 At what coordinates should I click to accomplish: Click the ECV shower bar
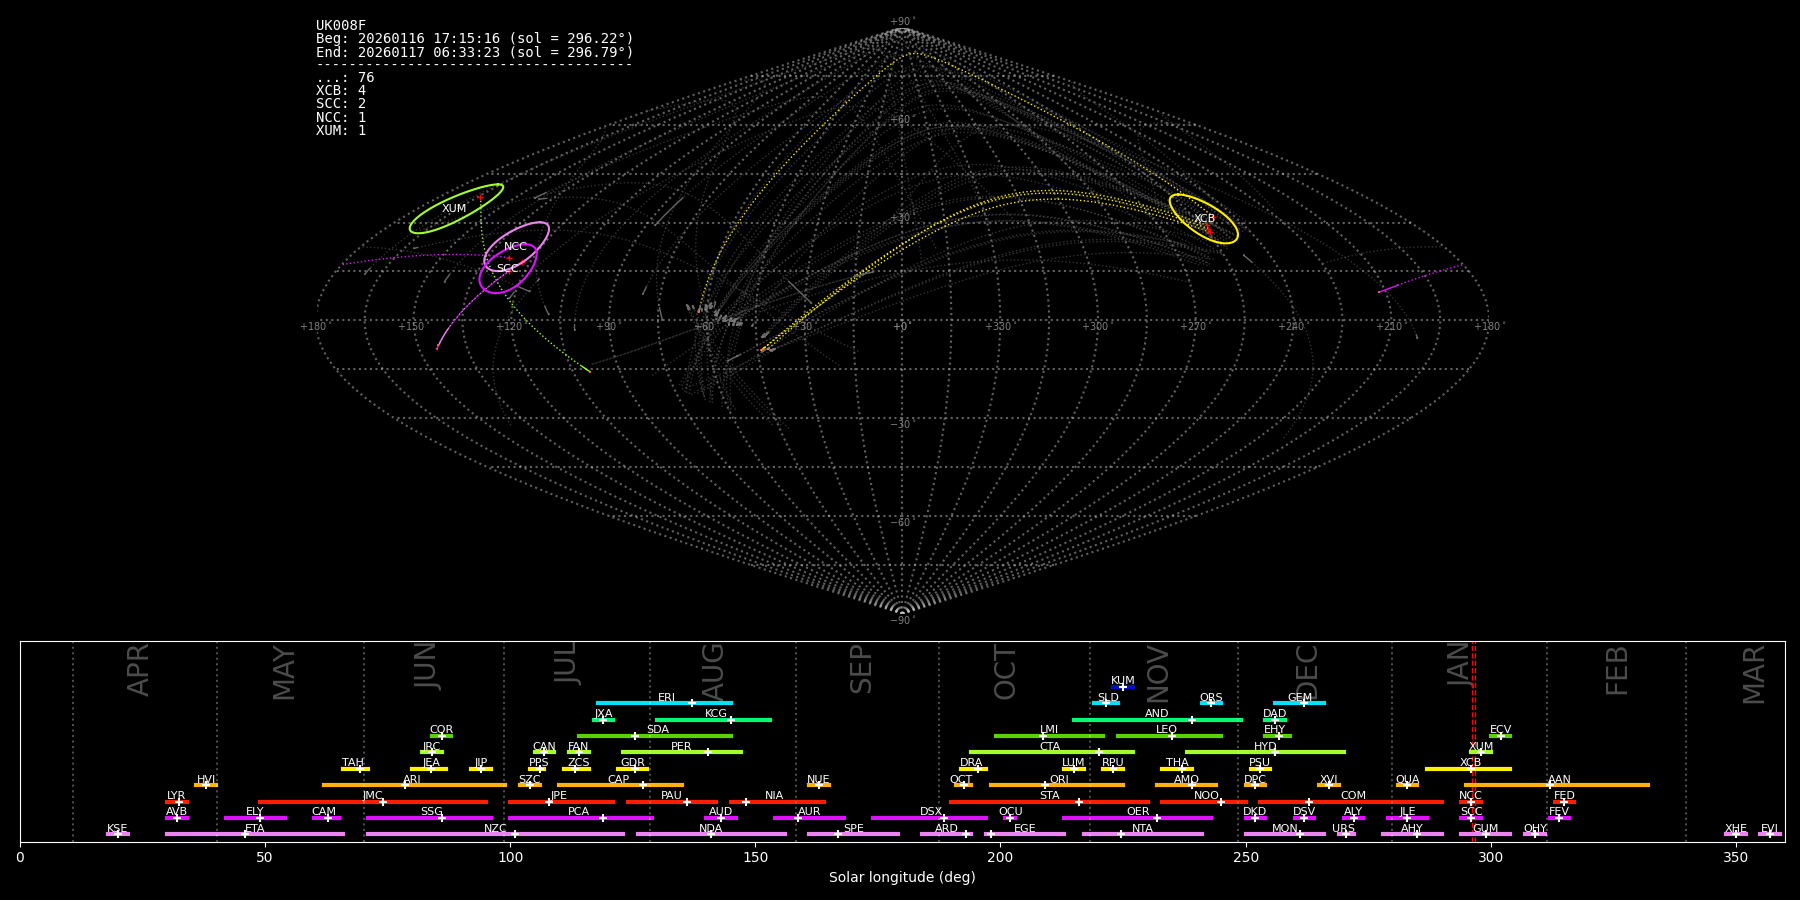pyautogui.click(x=1500, y=736)
